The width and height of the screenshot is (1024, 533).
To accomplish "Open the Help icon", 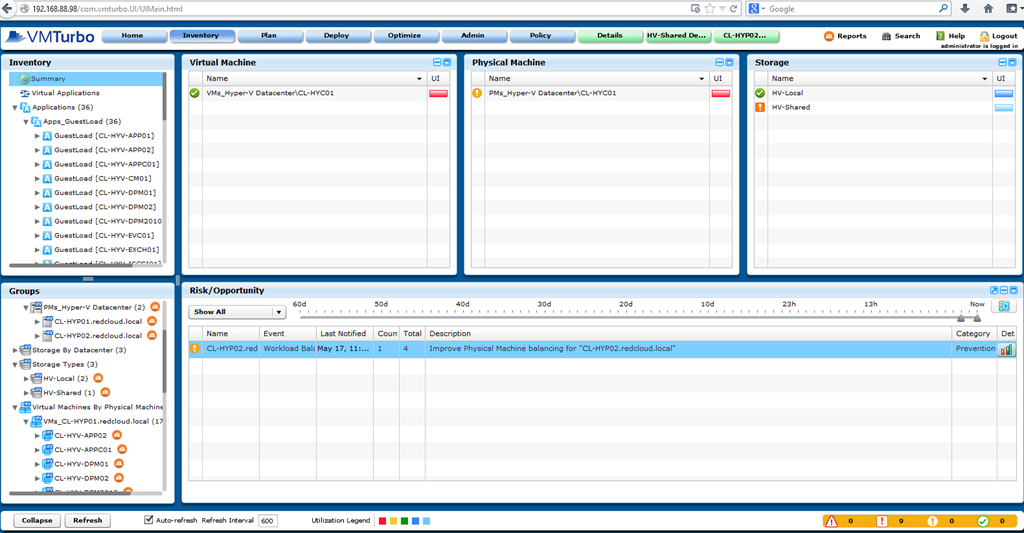I will pyautogui.click(x=940, y=36).
